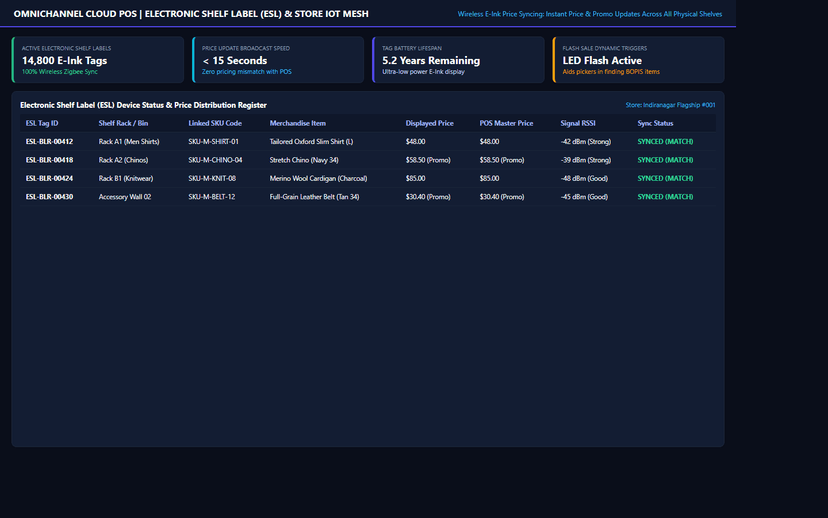Click the ESL Device Status register heading
The width and height of the screenshot is (828, 518).
click(143, 105)
